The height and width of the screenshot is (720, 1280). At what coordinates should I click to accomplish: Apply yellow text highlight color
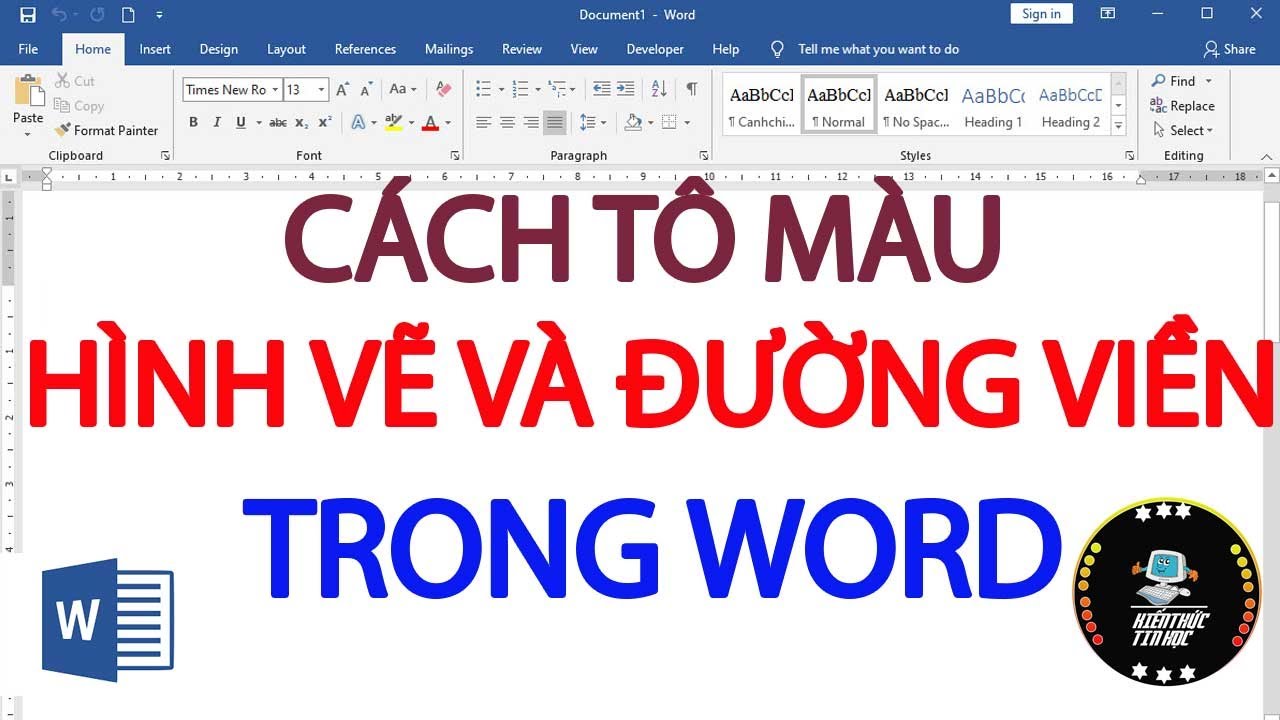coord(393,122)
